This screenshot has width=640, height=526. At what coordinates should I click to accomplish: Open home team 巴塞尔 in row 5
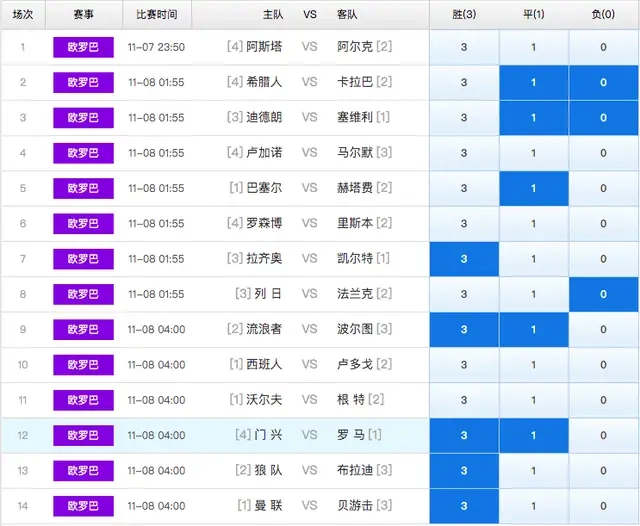(264, 188)
